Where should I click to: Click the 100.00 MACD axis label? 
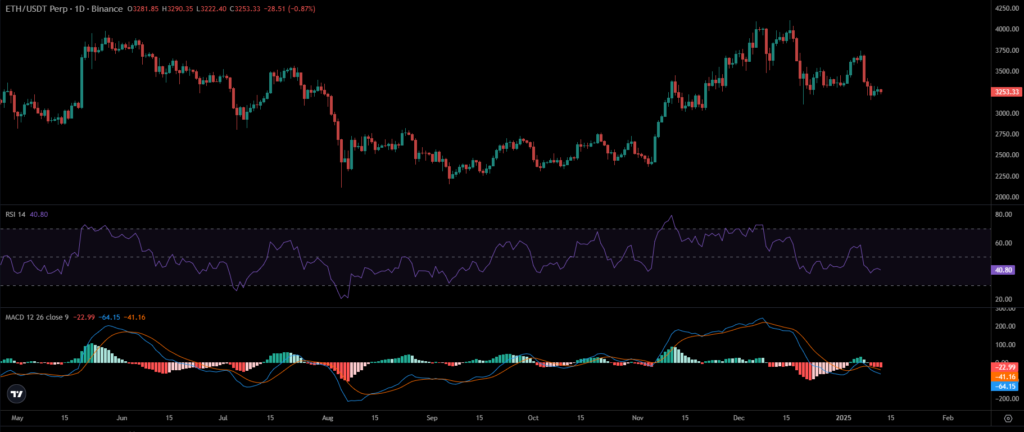(x=1004, y=344)
